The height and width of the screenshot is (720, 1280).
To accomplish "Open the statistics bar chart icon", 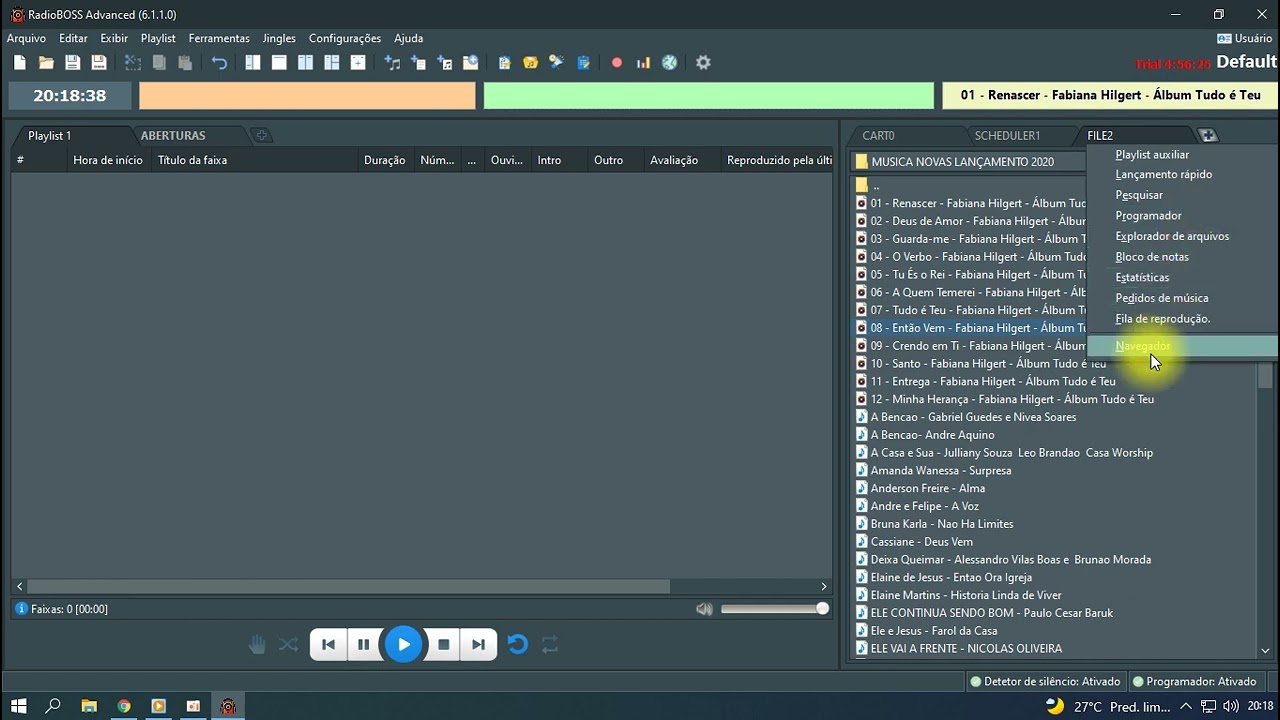I will [x=644, y=62].
